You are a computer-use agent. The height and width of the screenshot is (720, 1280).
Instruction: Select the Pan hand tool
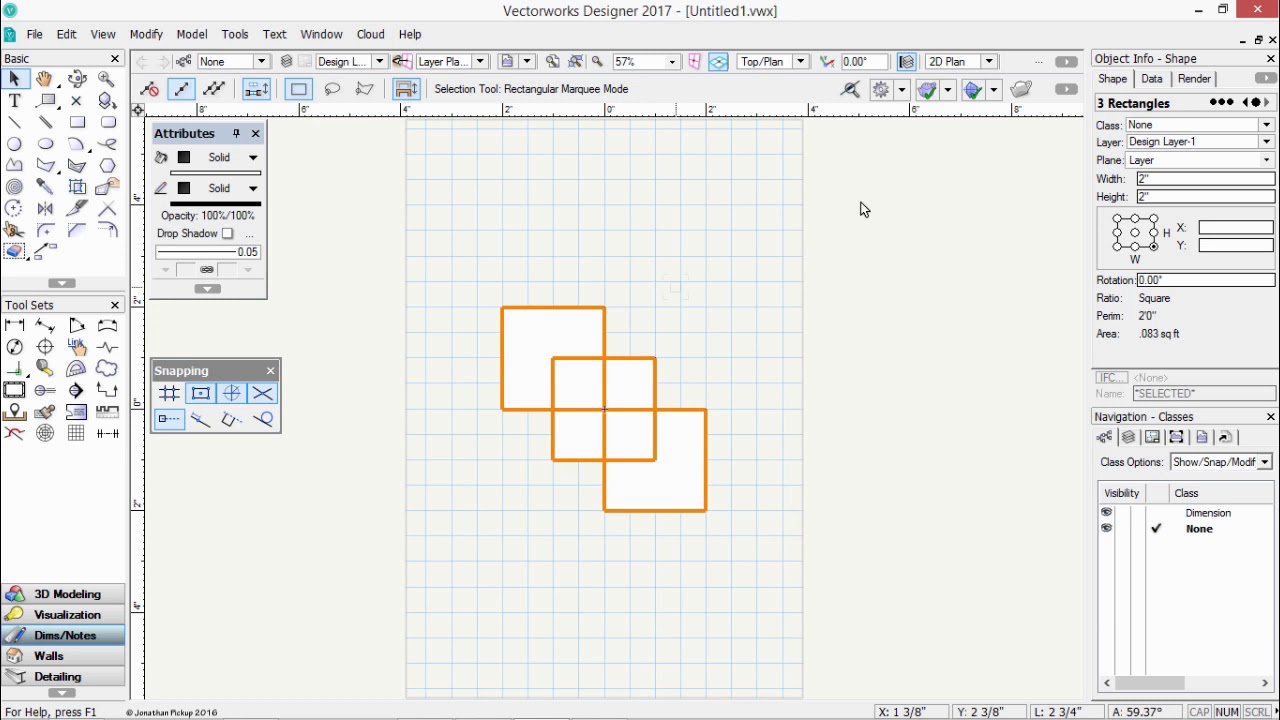45,79
